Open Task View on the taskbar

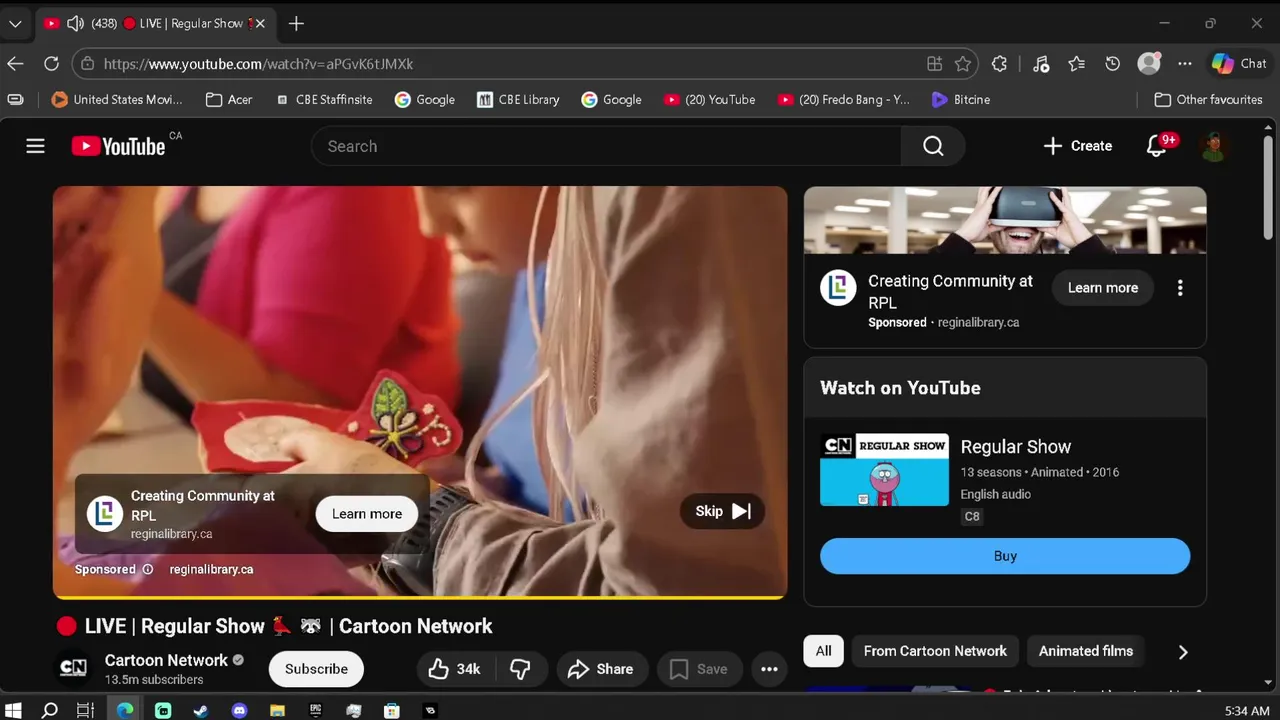86,711
